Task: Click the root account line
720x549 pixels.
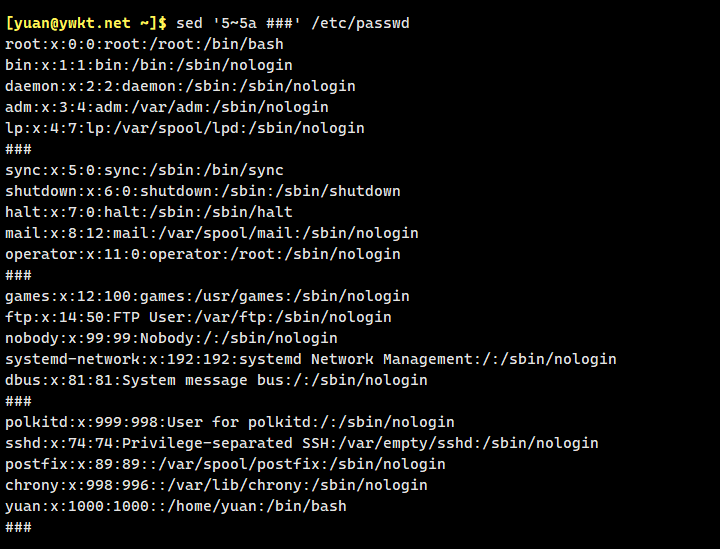Action: tap(144, 44)
